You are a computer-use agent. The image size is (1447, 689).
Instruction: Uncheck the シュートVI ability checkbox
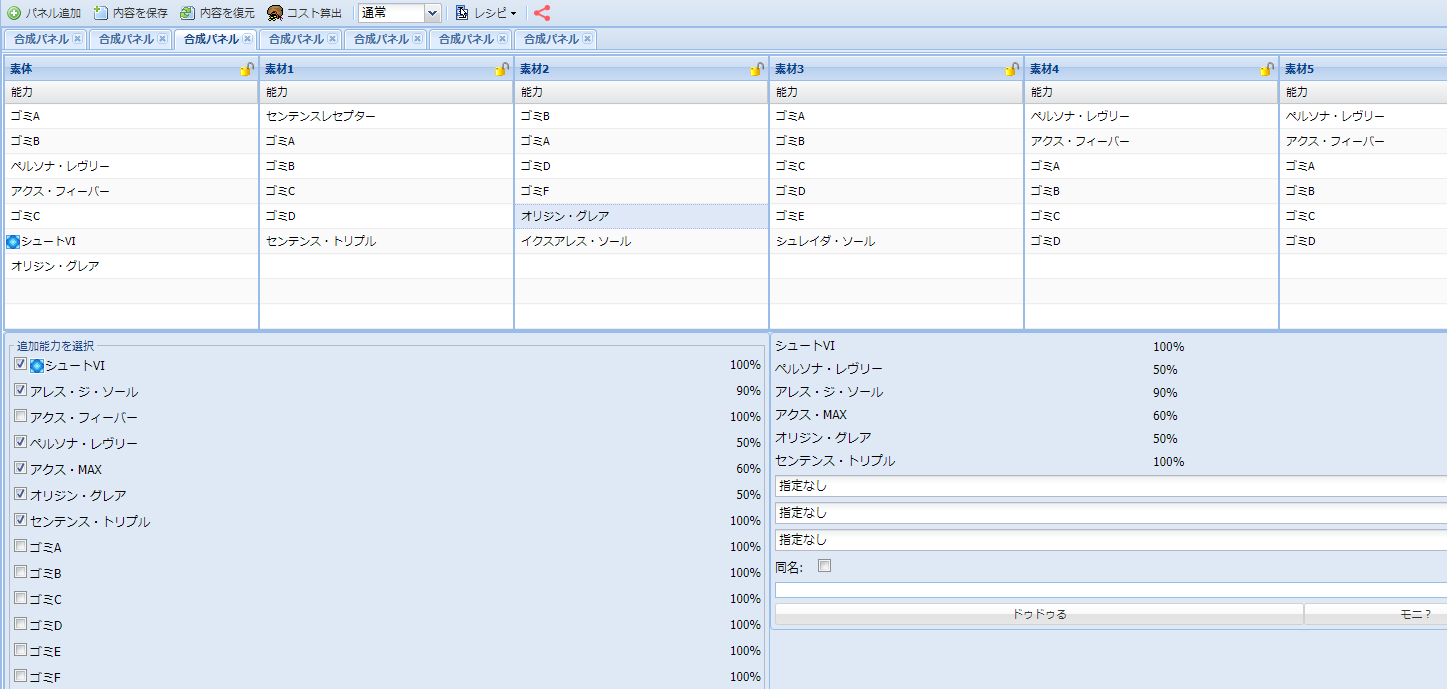(x=20, y=365)
